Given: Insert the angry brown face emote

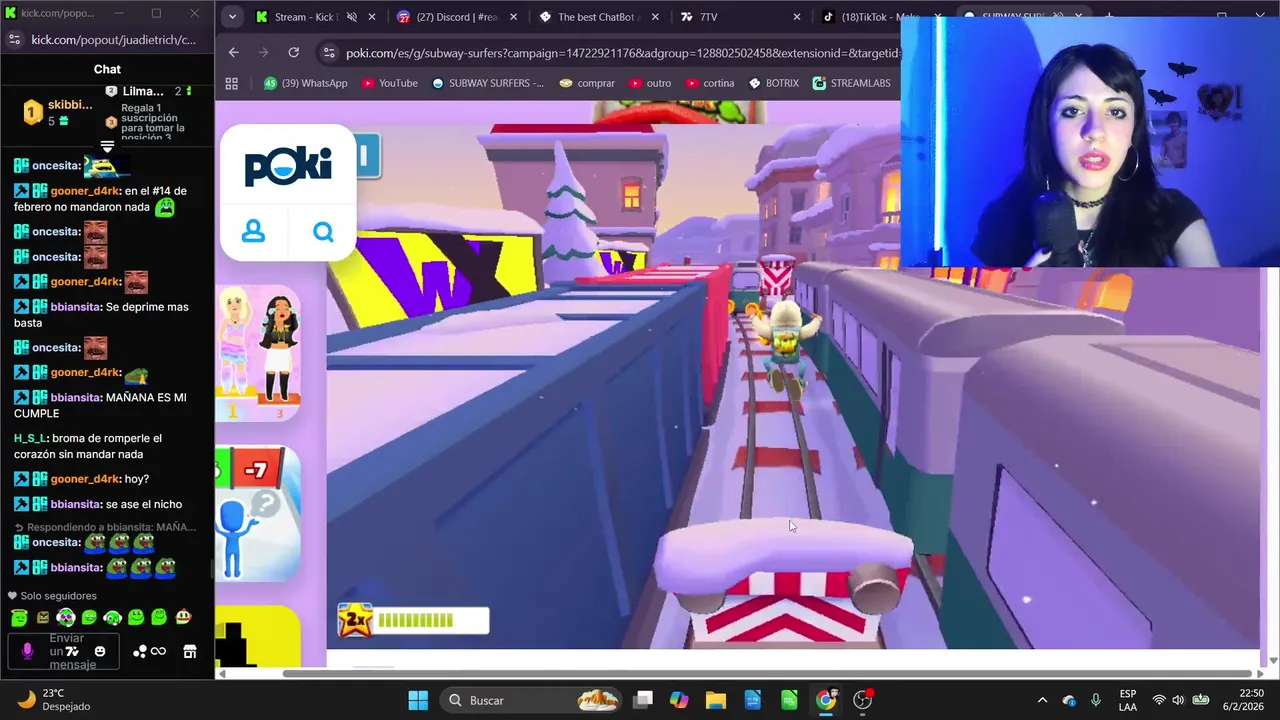Looking at the screenshot, I should tap(43, 618).
